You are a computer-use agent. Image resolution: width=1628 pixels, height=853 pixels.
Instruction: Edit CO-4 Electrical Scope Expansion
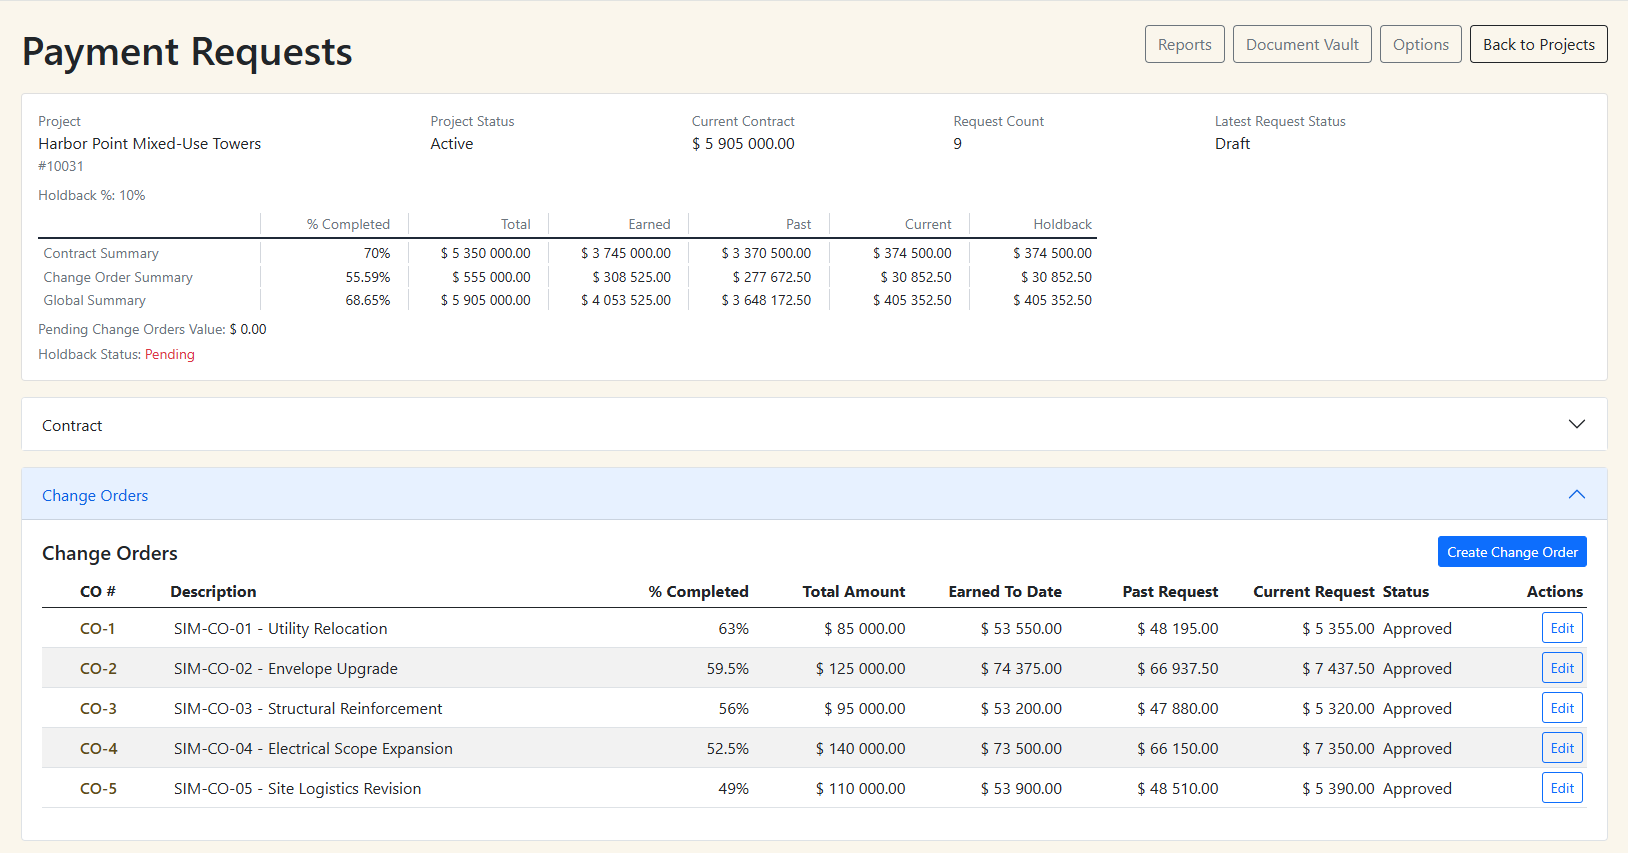pyautogui.click(x=1561, y=748)
